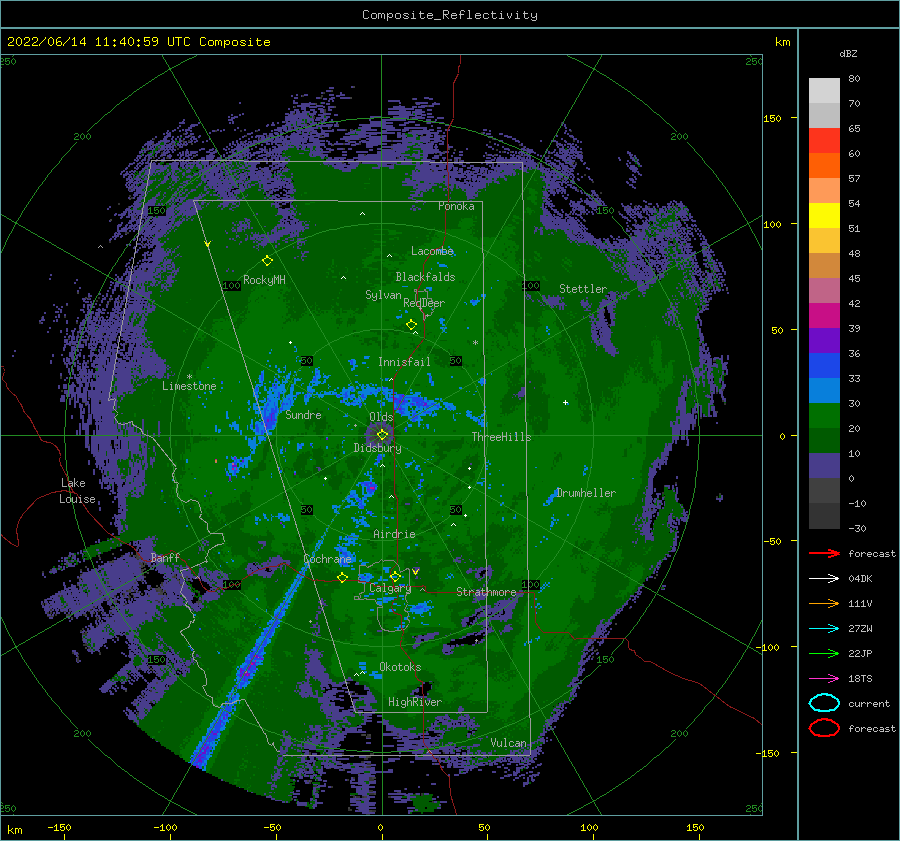
Task: Click the orange 111V arrow symbol
Action: coord(824,603)
